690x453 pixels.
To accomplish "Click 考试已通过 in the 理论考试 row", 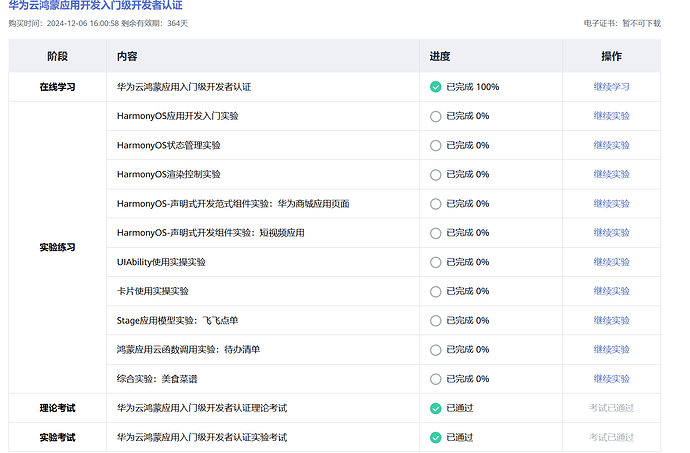I will (x=611, y=408).
